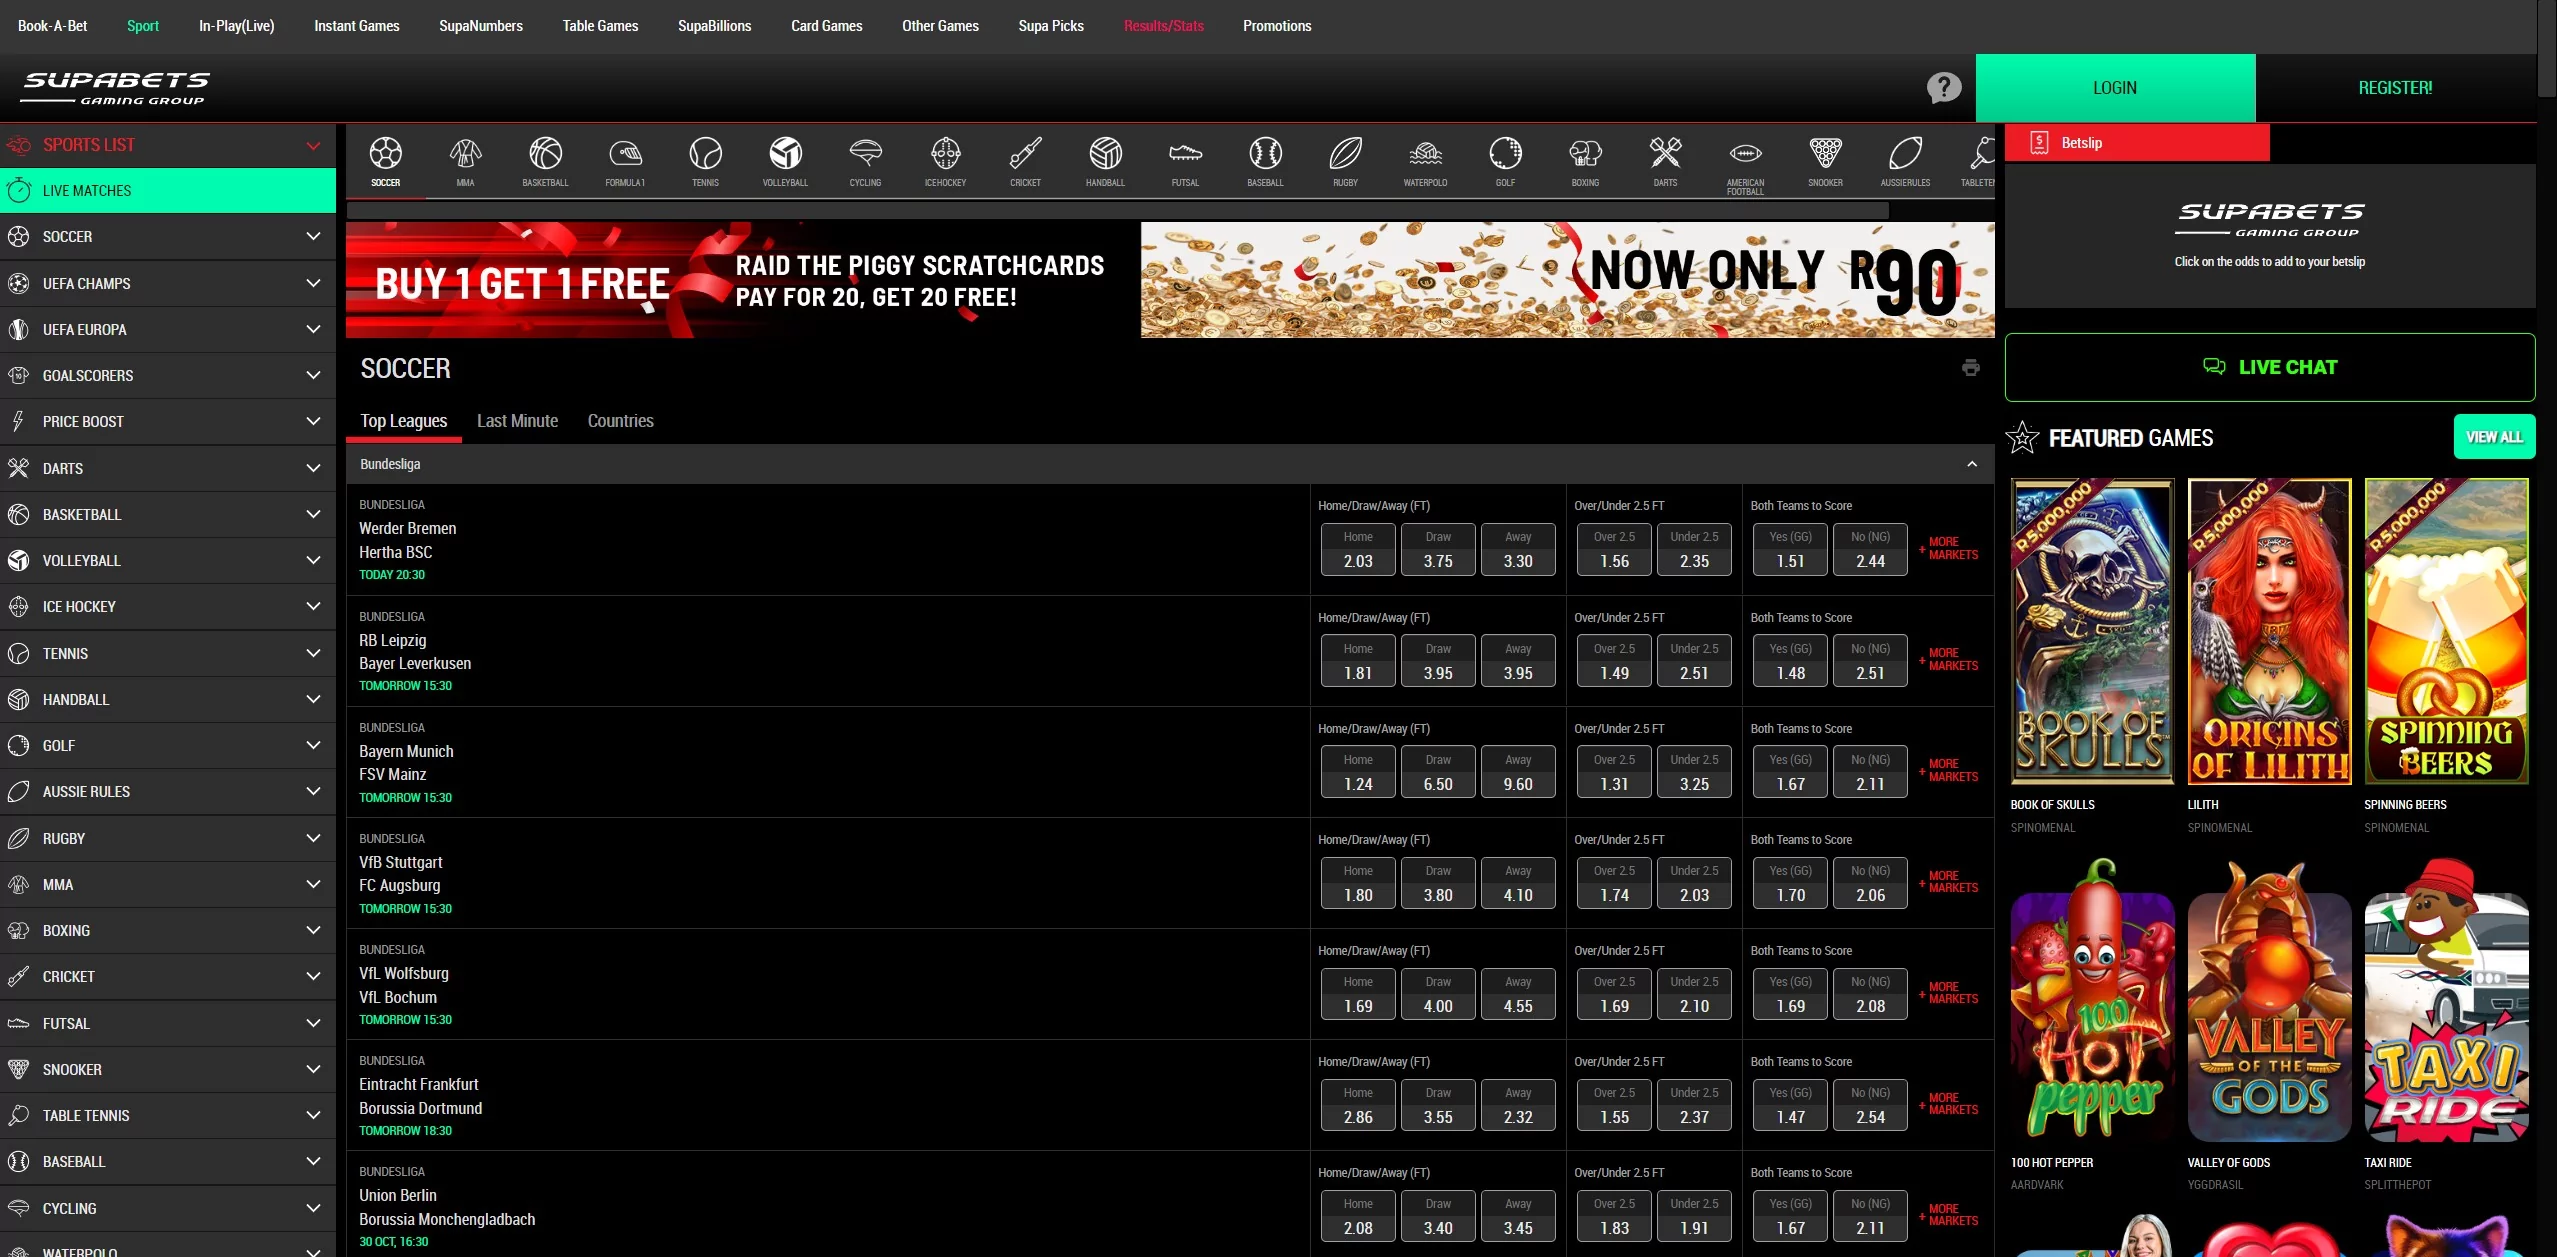Image resolution: width=2557 pixels, height=1257 pixels.
Task: Click the print icon beside Soccer heading
Action: [1970, 368]
